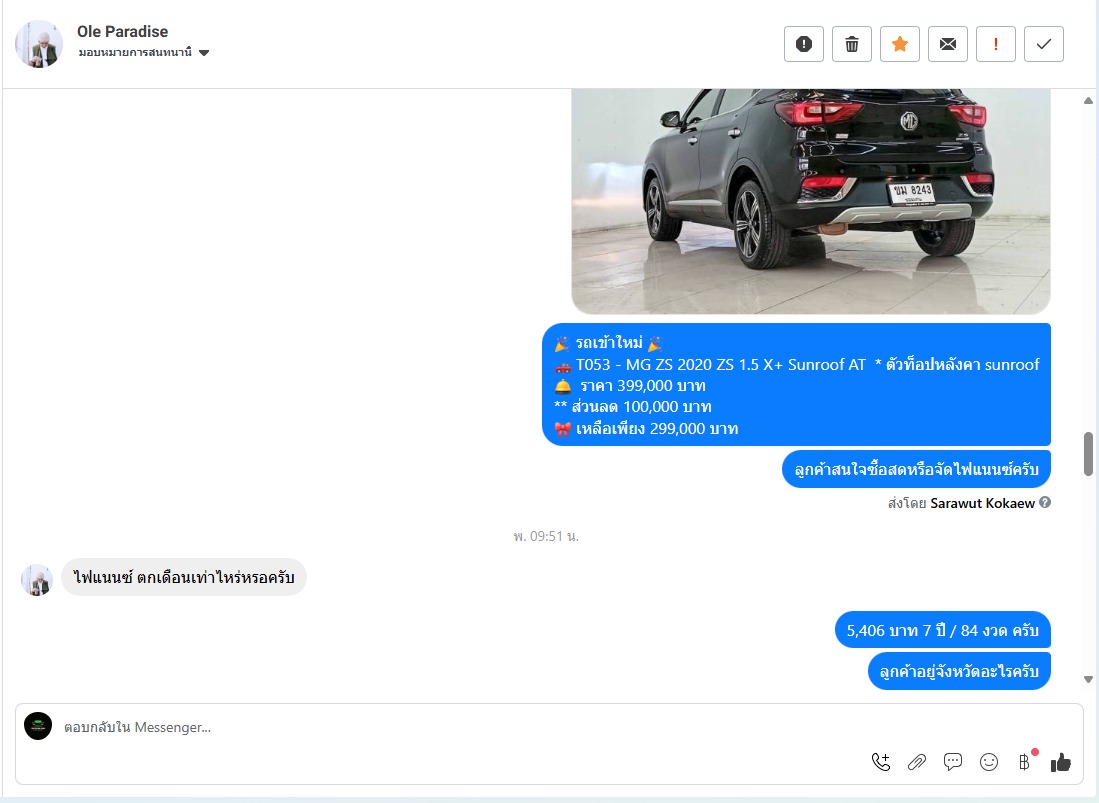Start a call with phone plus icon

(x=880, y=762)
